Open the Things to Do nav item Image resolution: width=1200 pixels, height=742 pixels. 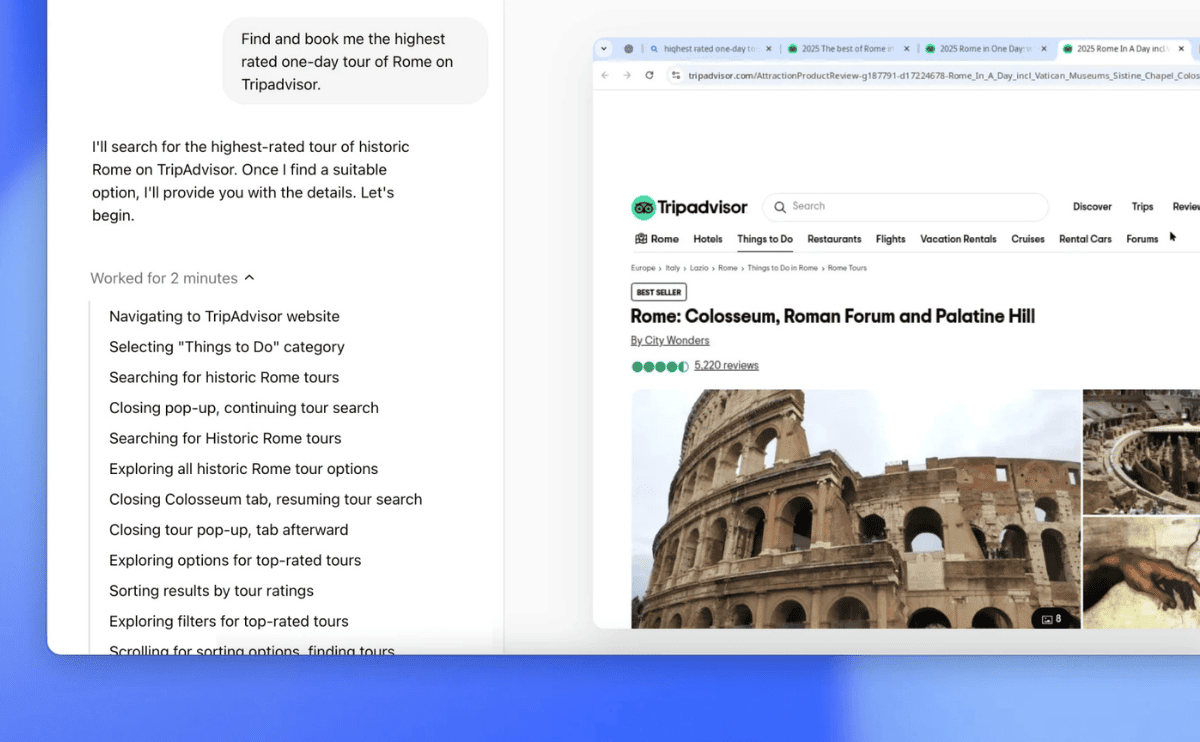pyautogui.click(x=765, y=239)
